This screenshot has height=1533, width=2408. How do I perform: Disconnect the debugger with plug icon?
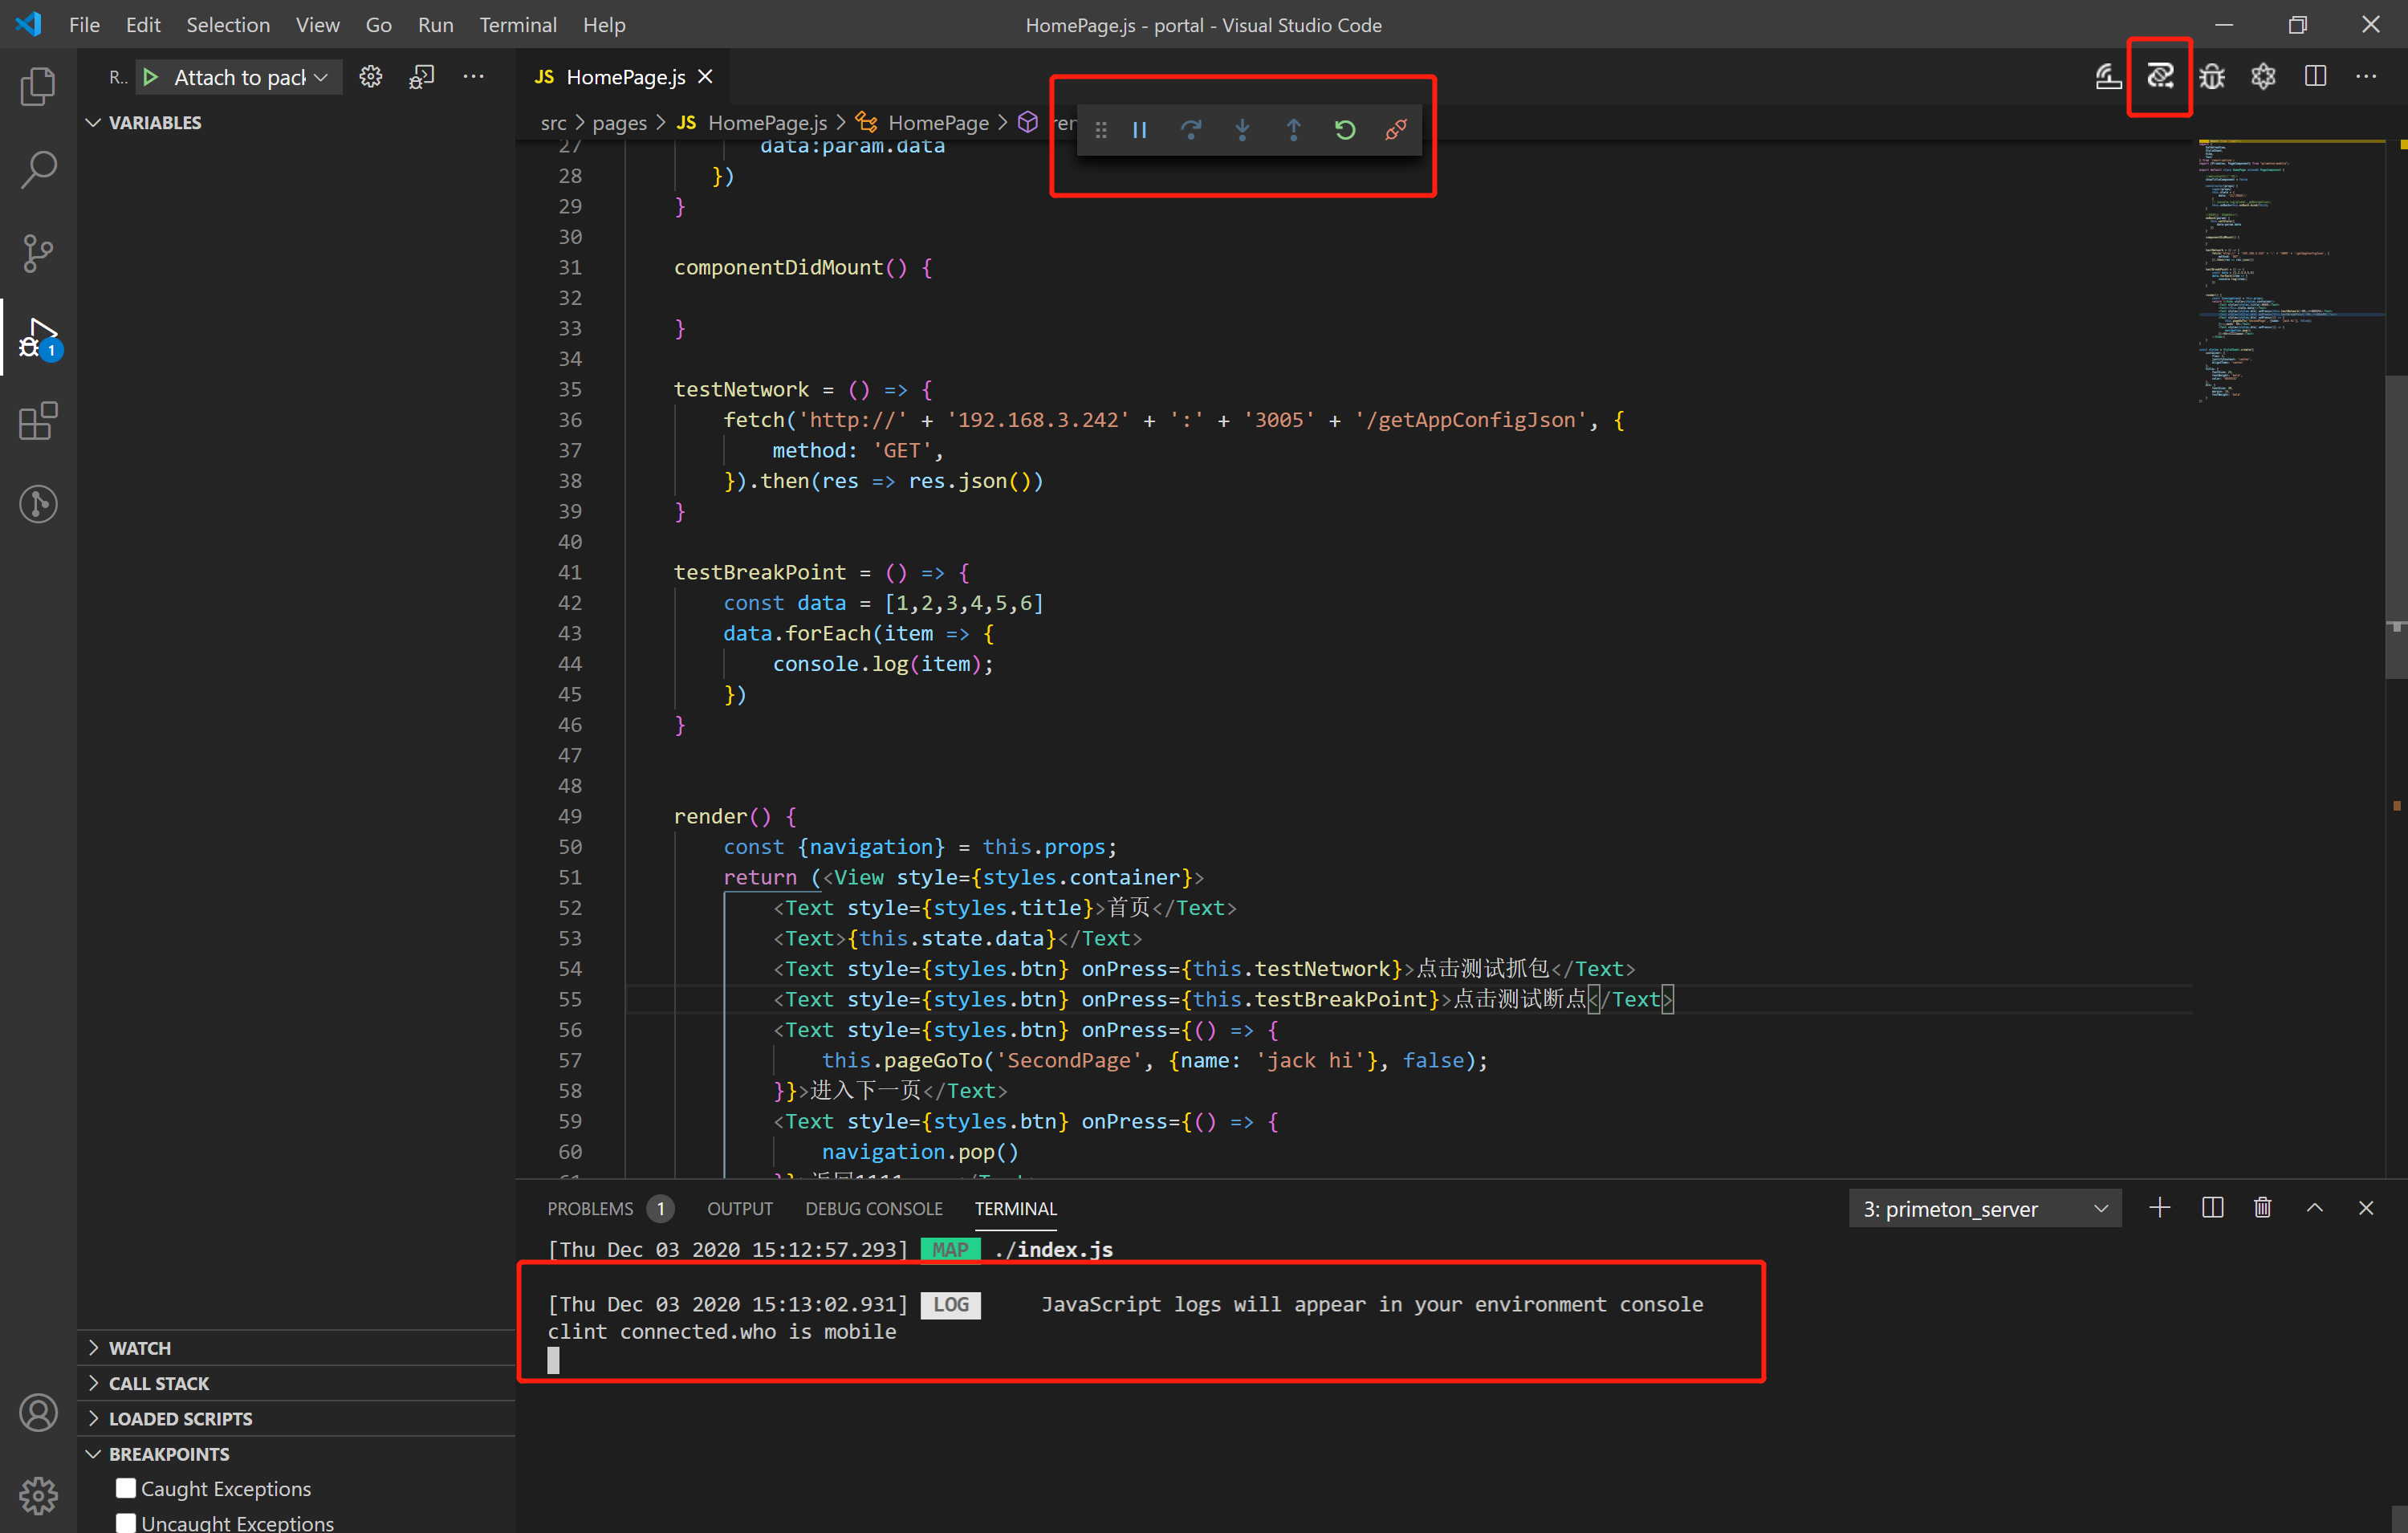coord(1396,130)
